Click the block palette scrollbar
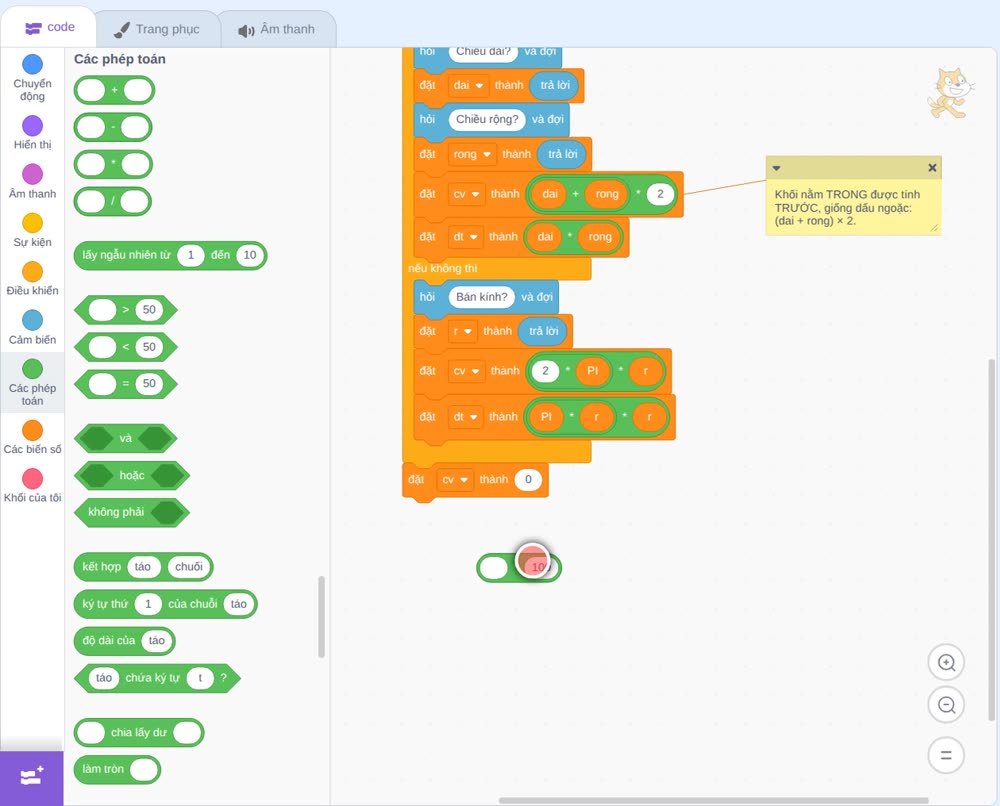The height and width of the screenshot is (806, 1000). [321, 617]
